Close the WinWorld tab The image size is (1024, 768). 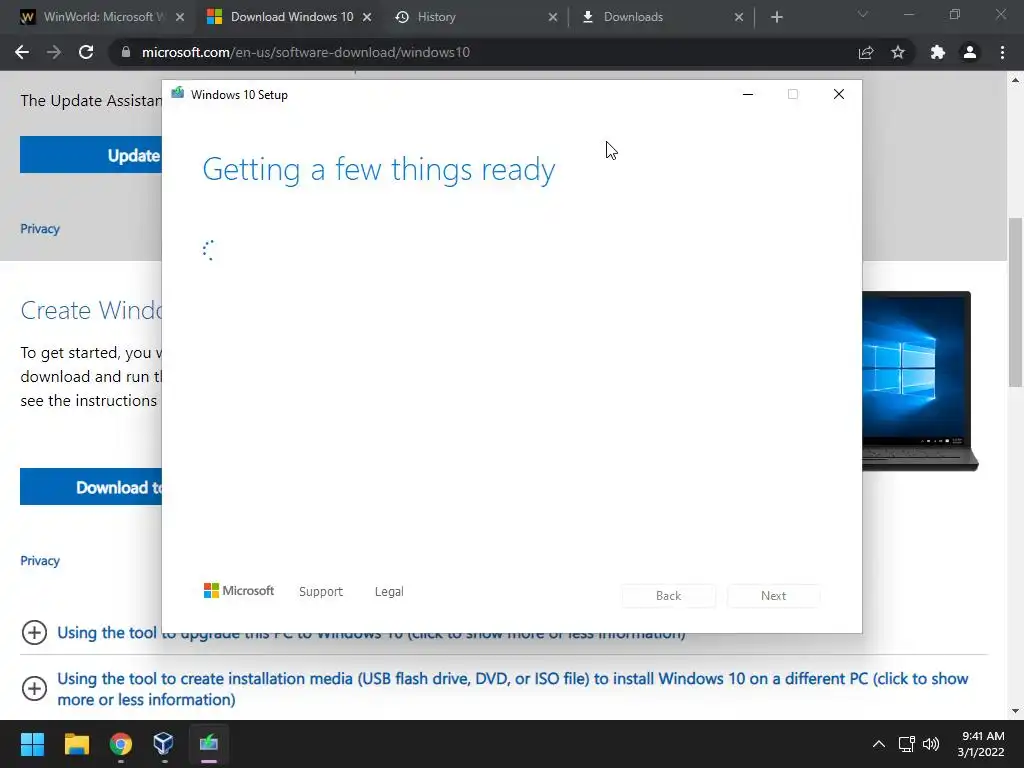[180, 17]
